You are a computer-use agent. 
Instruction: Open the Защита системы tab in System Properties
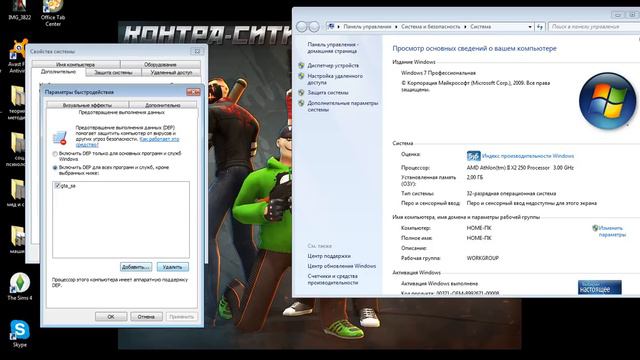tap(113, 73)
